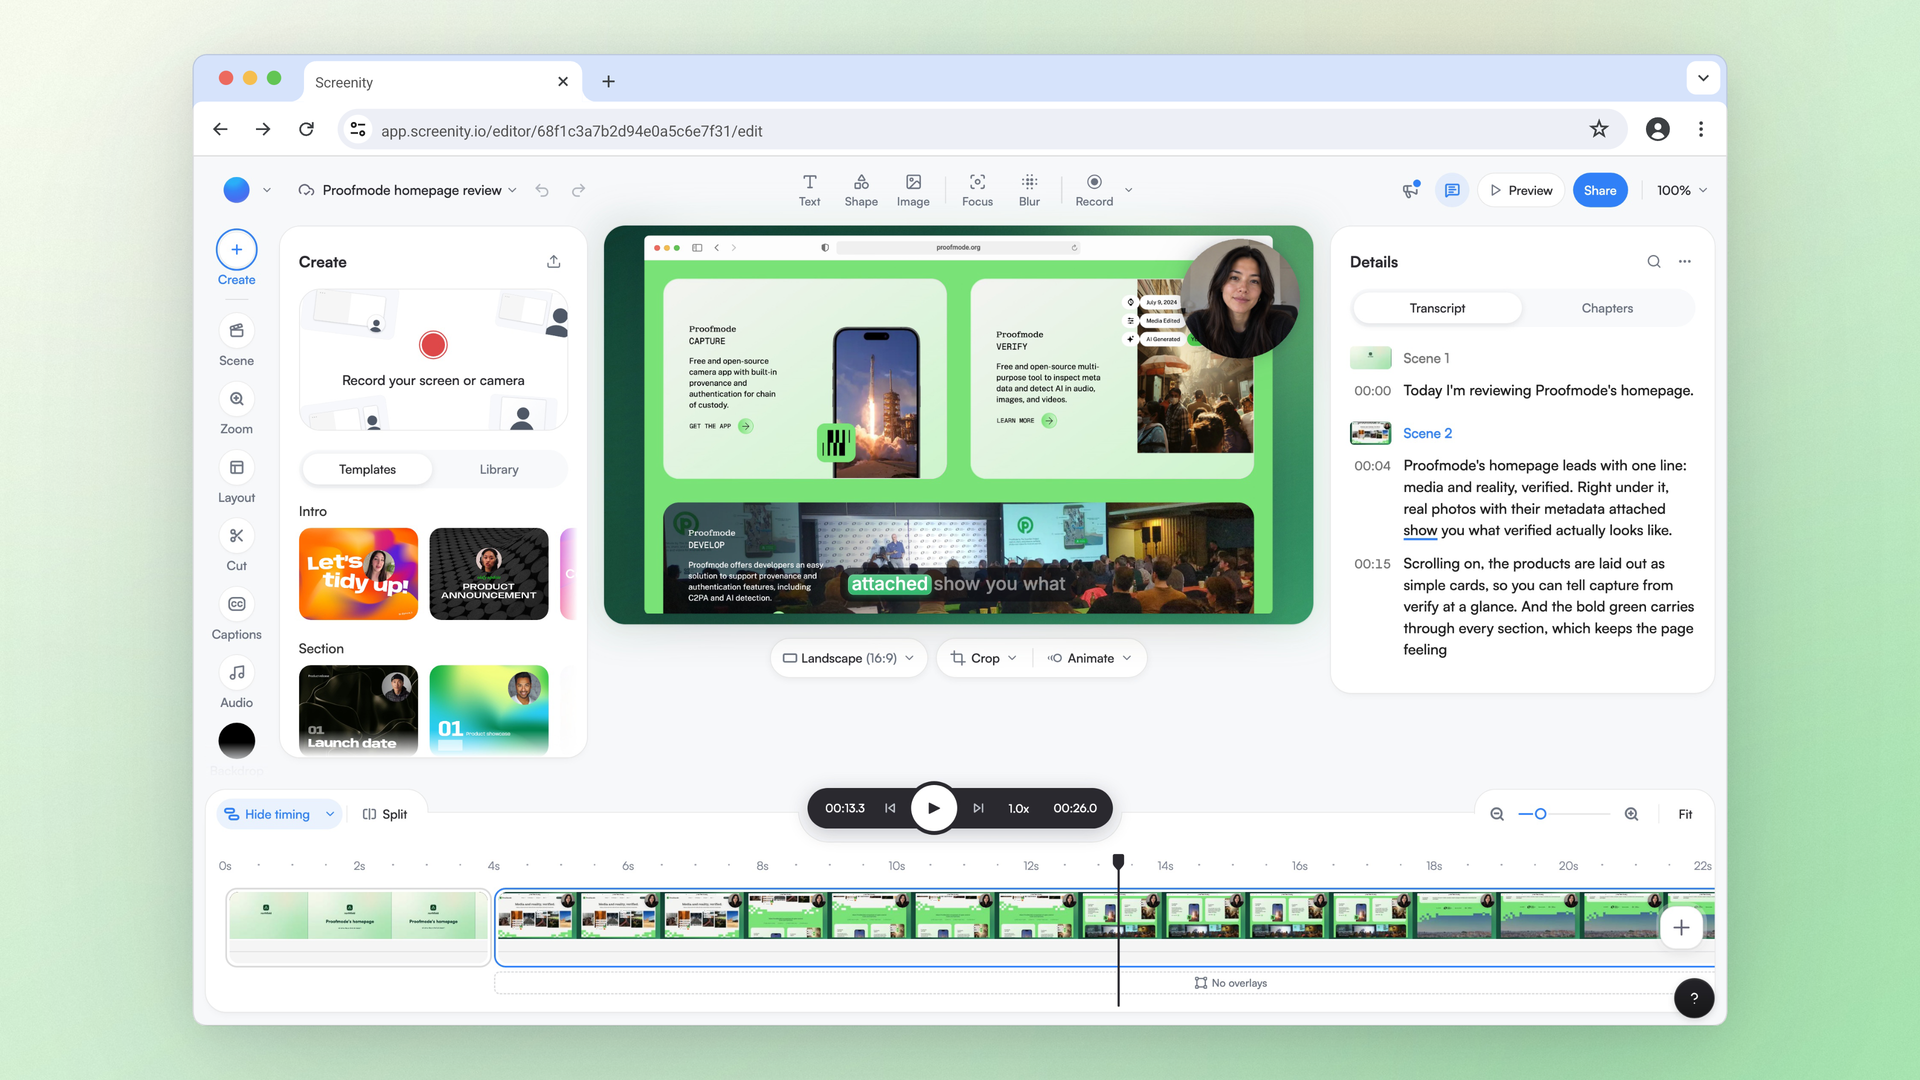Switch to the Library tab
This screenshot has height=1080, width=1920.
[x=499, y=469]
